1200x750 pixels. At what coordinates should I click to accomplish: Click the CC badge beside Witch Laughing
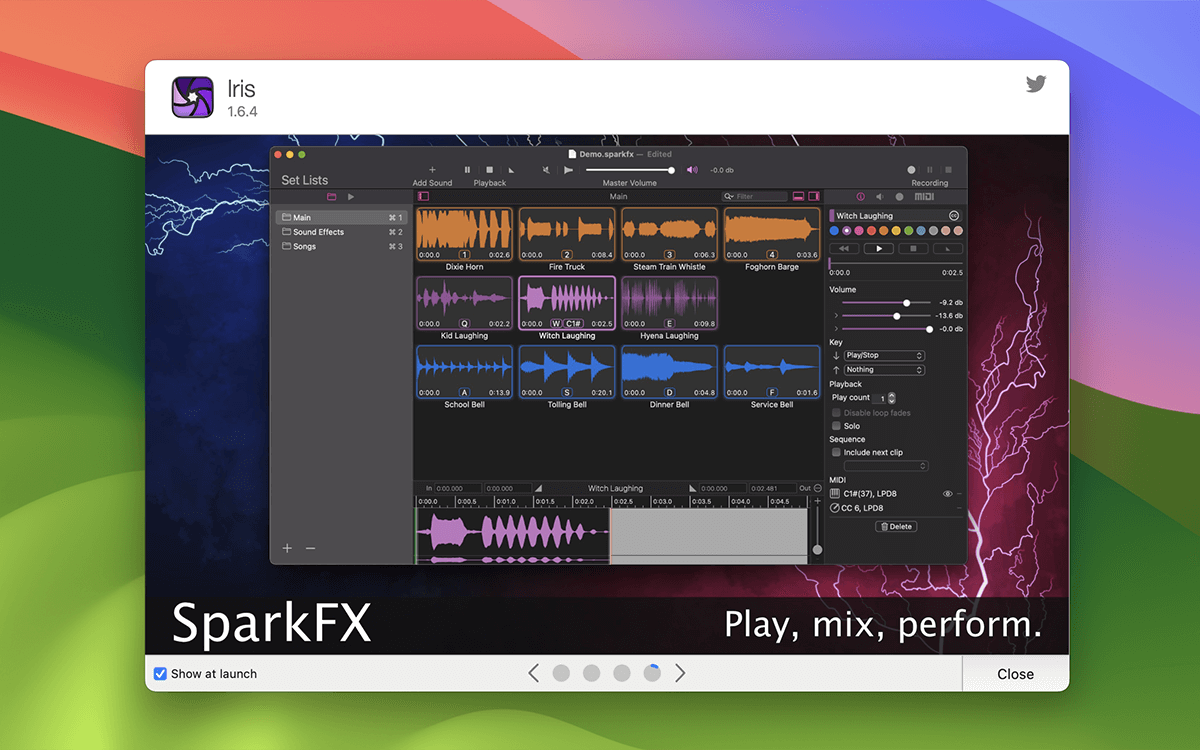(x=953, y=216)
